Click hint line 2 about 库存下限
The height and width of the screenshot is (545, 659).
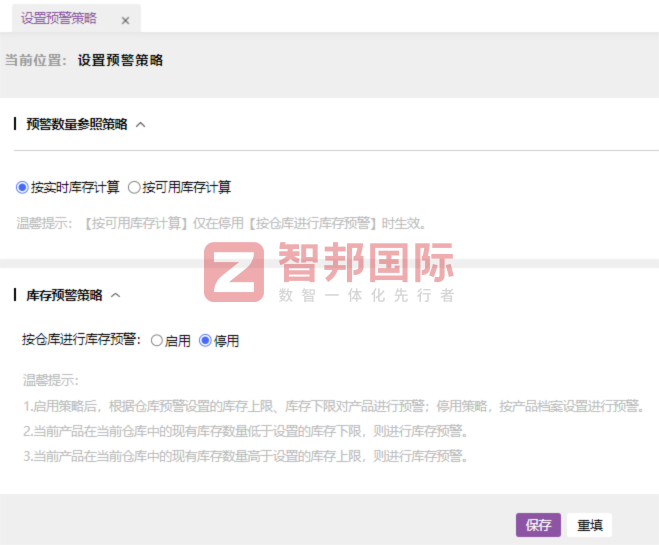(245, 432)
